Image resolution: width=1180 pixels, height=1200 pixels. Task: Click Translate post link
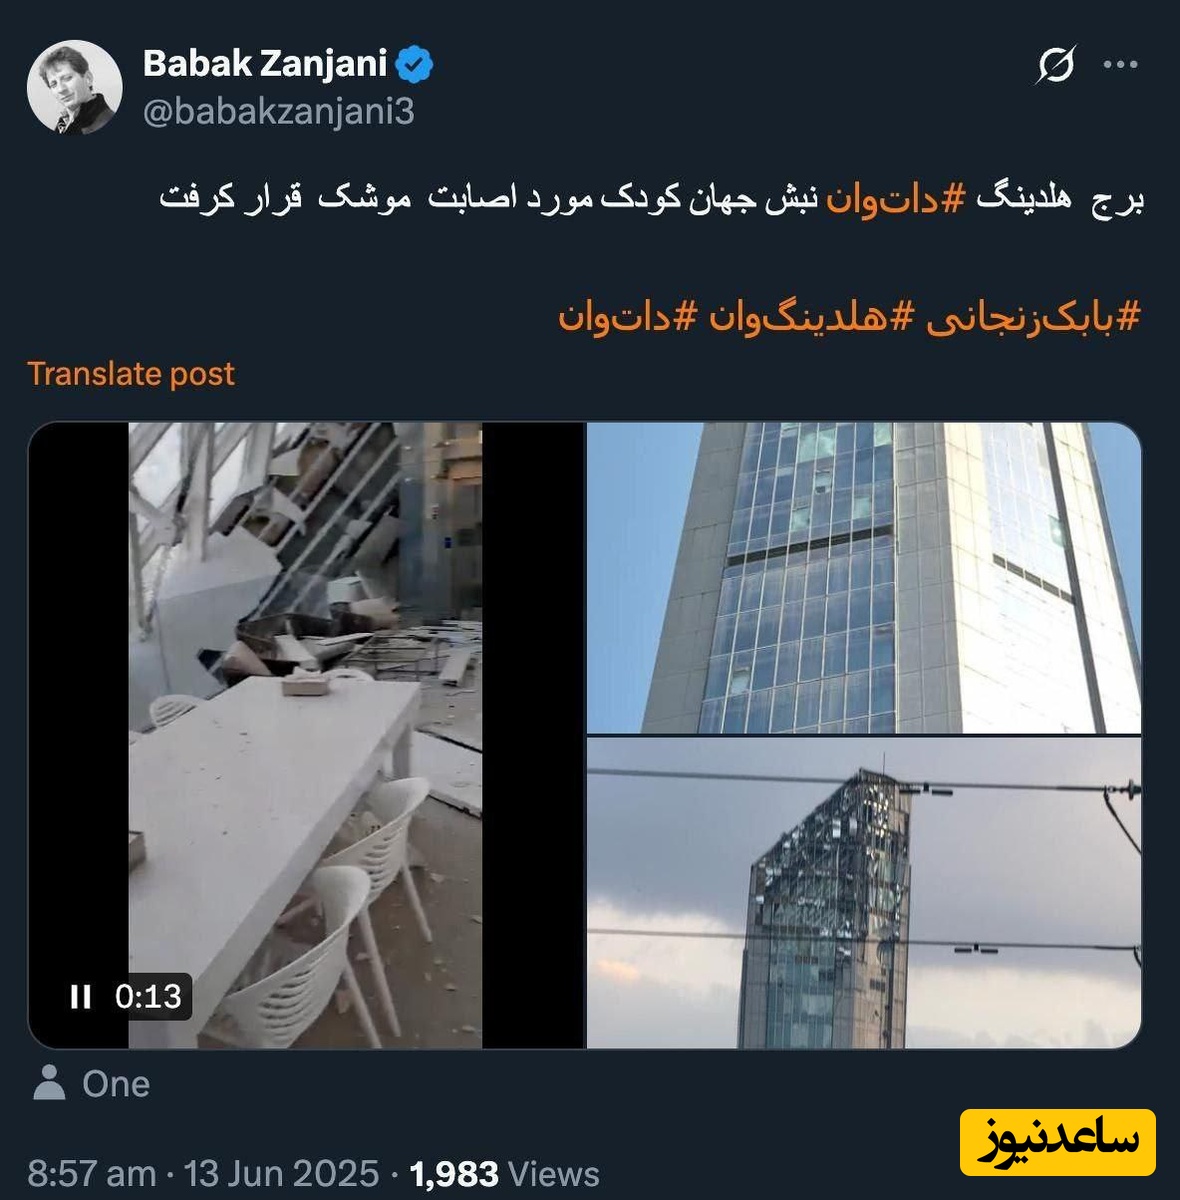coord(131,373)
